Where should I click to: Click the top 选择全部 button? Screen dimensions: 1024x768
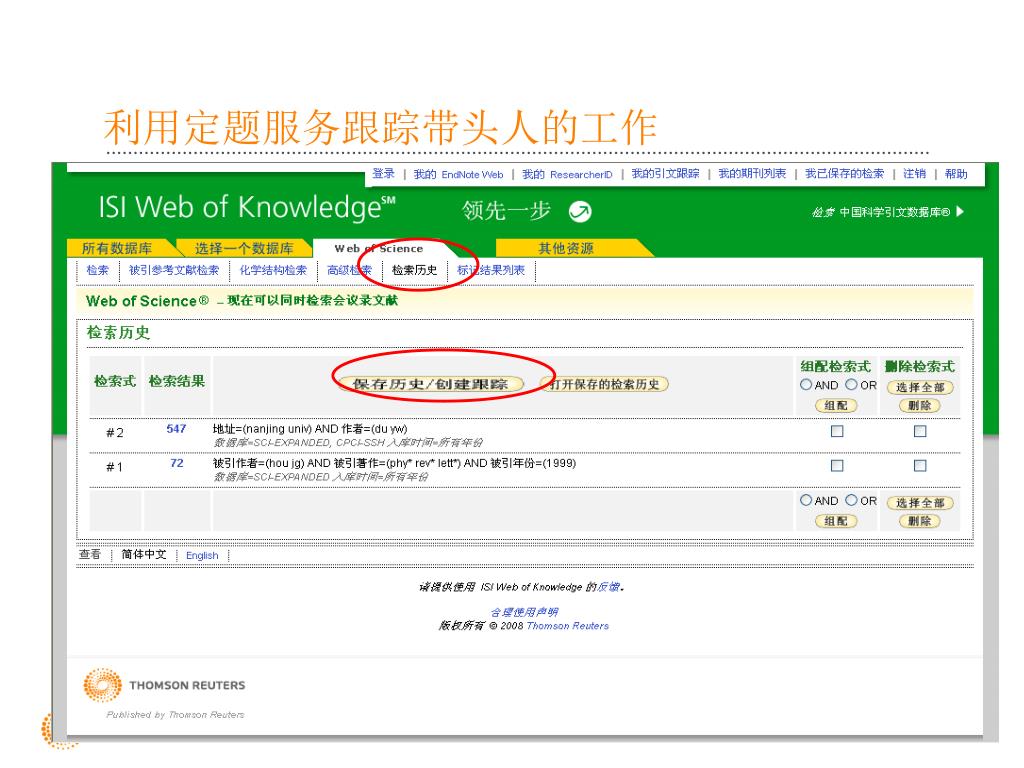pyautogui.click(x=920, y=387)
